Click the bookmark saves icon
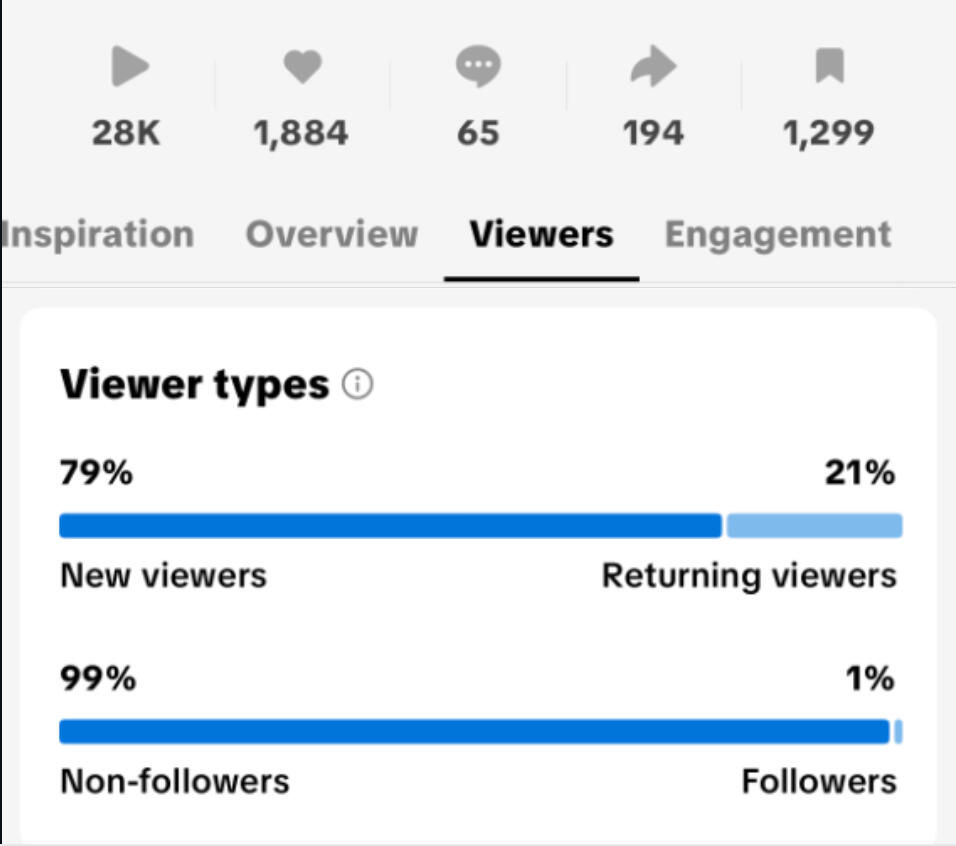Screen dimensions: 956x846 click(829, 68)
